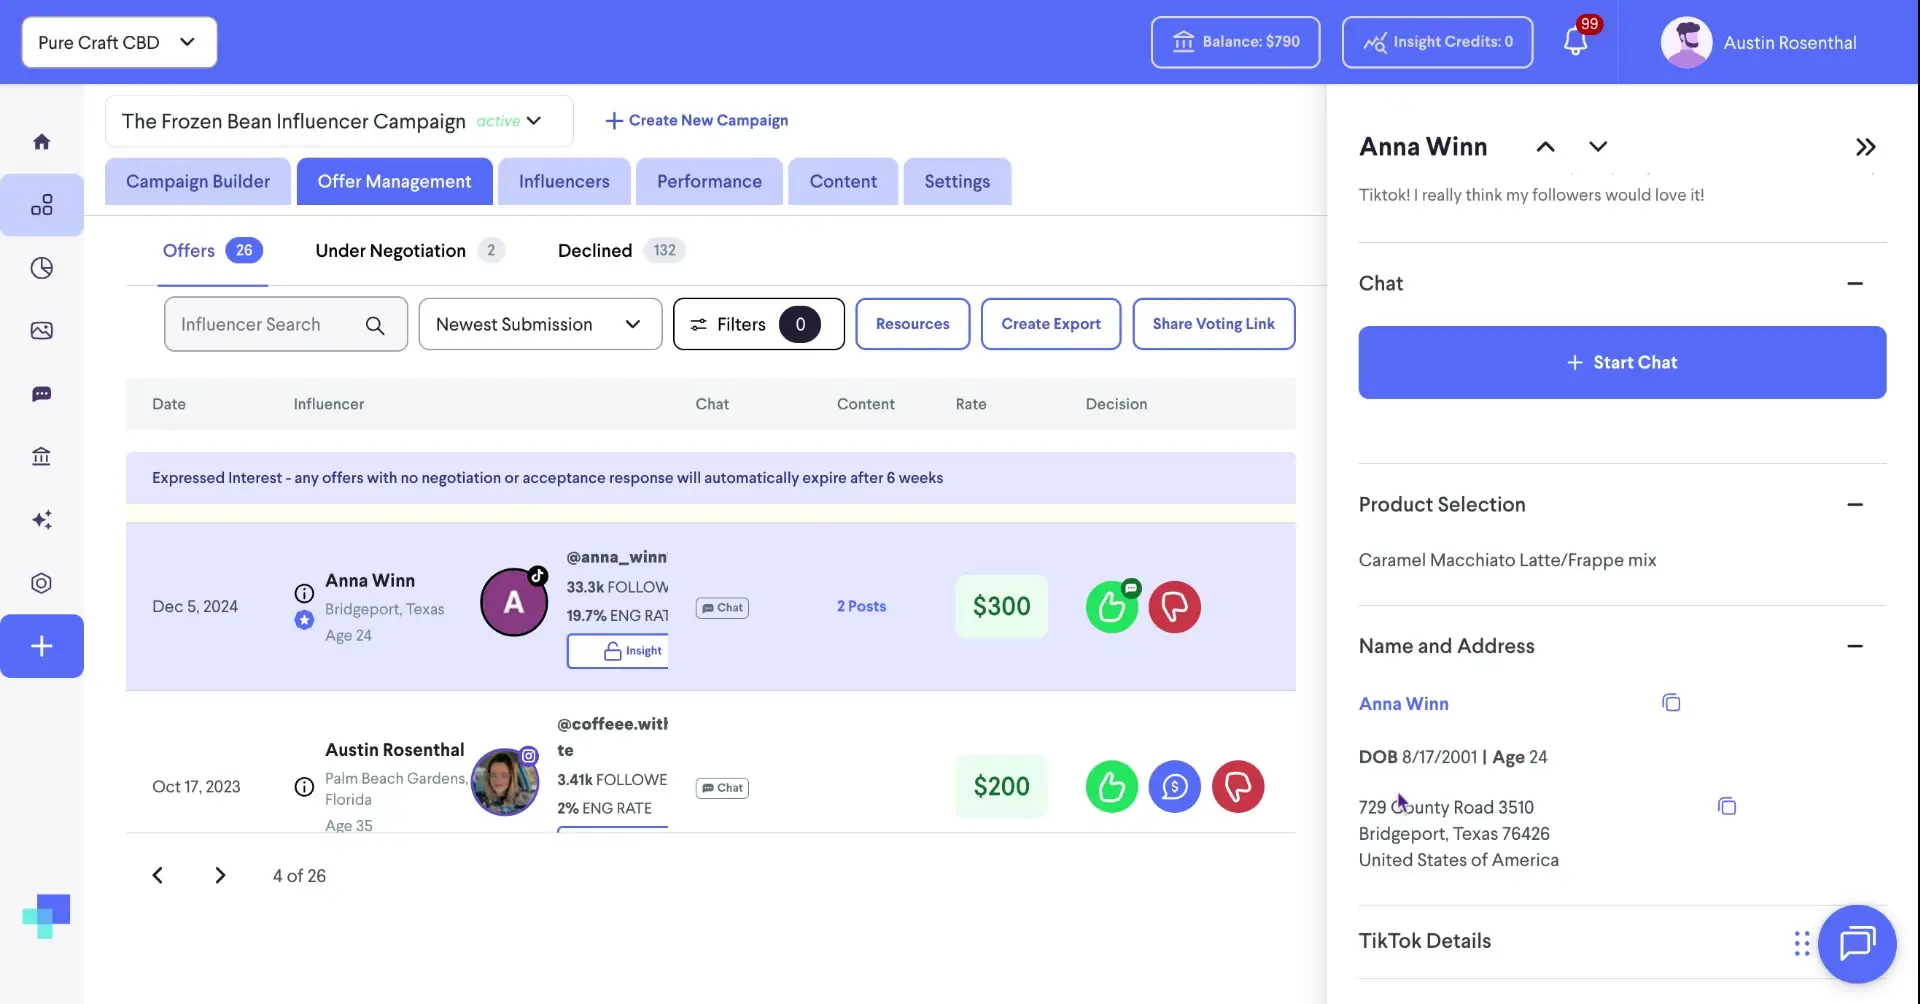Image resolution: width=1920 pixels, height=1004 pixels.
Task: Send counter-offer via dollar chat icon
Action: (x=1175, y=787)
